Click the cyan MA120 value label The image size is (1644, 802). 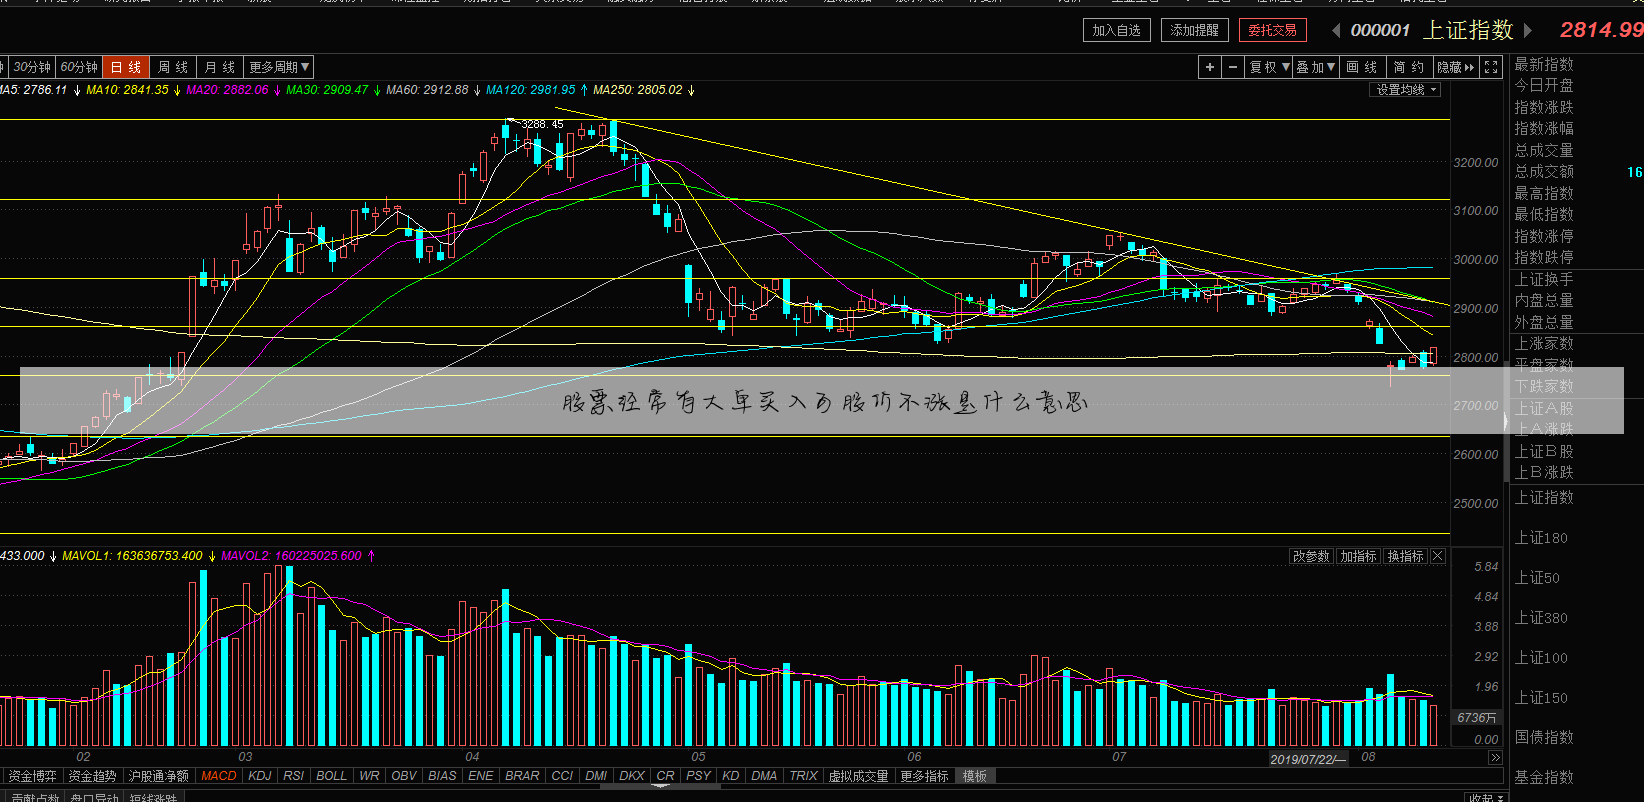(530, 90)
